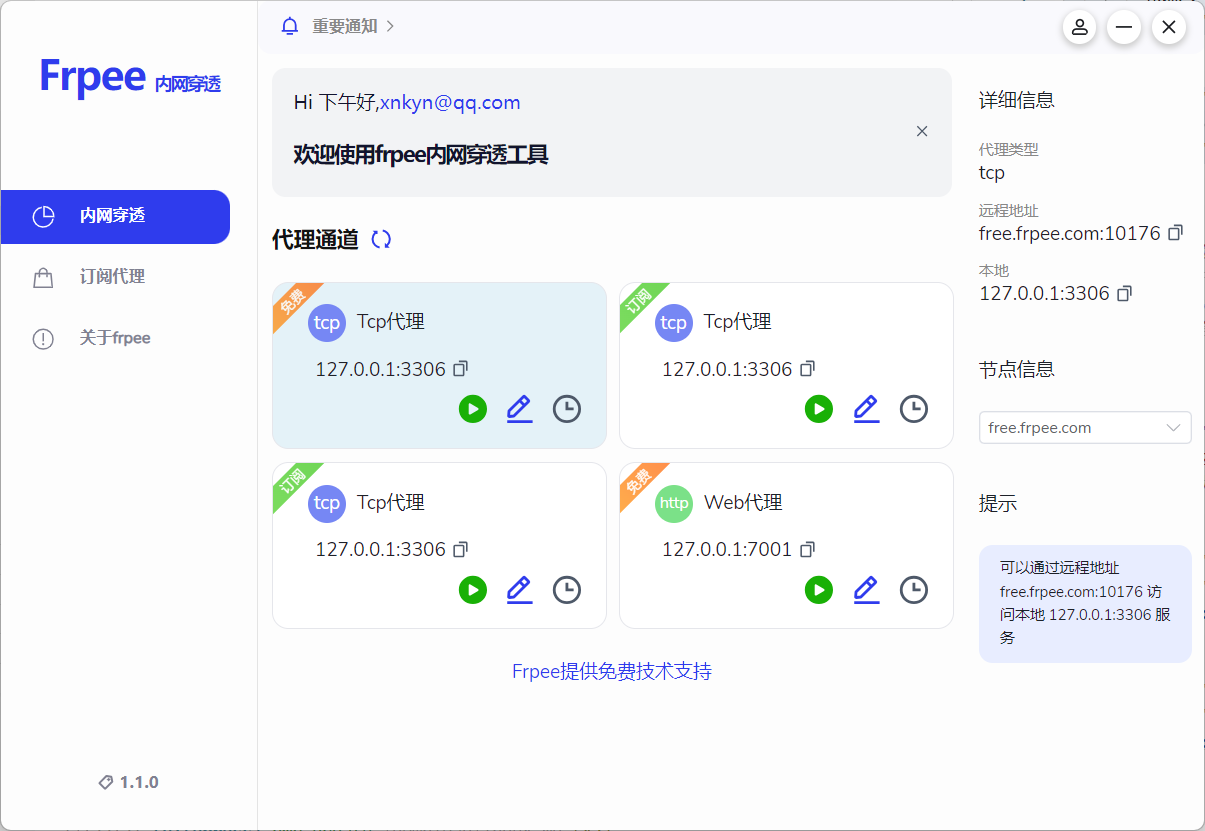Expand the free.frpee.com node dropdown
Image resolution: width=1205 pixels, height=831 pixels.
[x=1085, y=427]
